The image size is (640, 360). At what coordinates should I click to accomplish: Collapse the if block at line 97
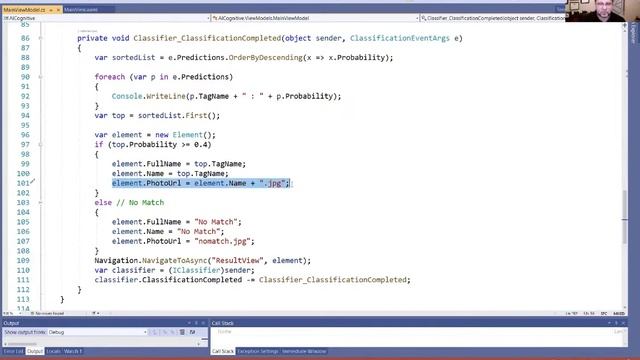pos(40,144)
